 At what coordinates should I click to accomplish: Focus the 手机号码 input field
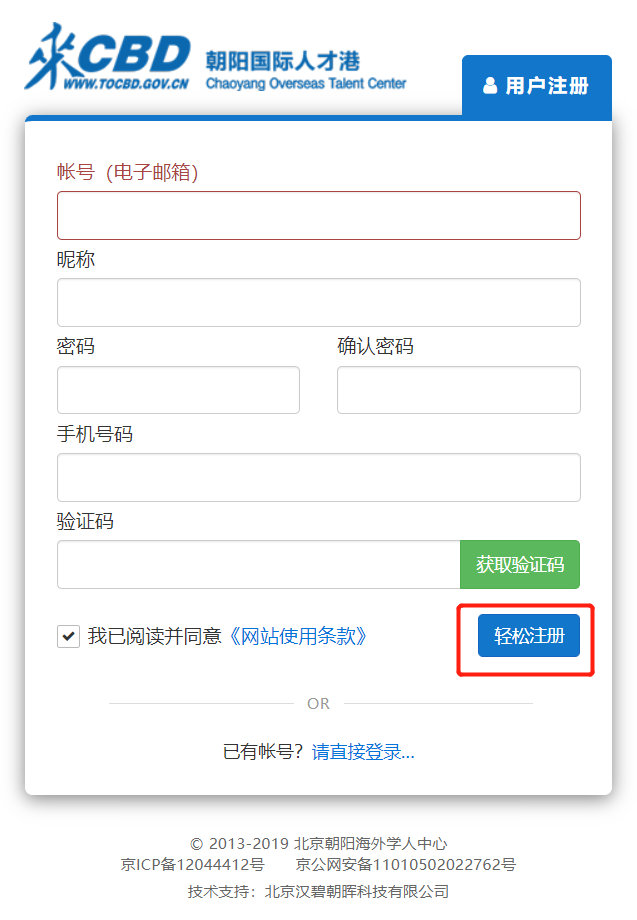318,477
